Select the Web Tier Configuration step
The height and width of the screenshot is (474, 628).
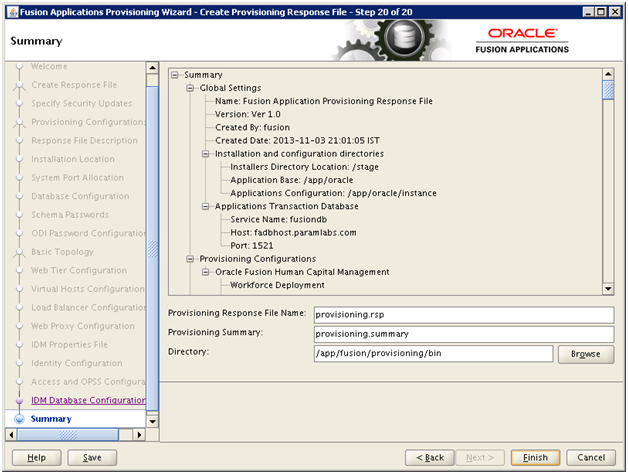tap(79, 270)
